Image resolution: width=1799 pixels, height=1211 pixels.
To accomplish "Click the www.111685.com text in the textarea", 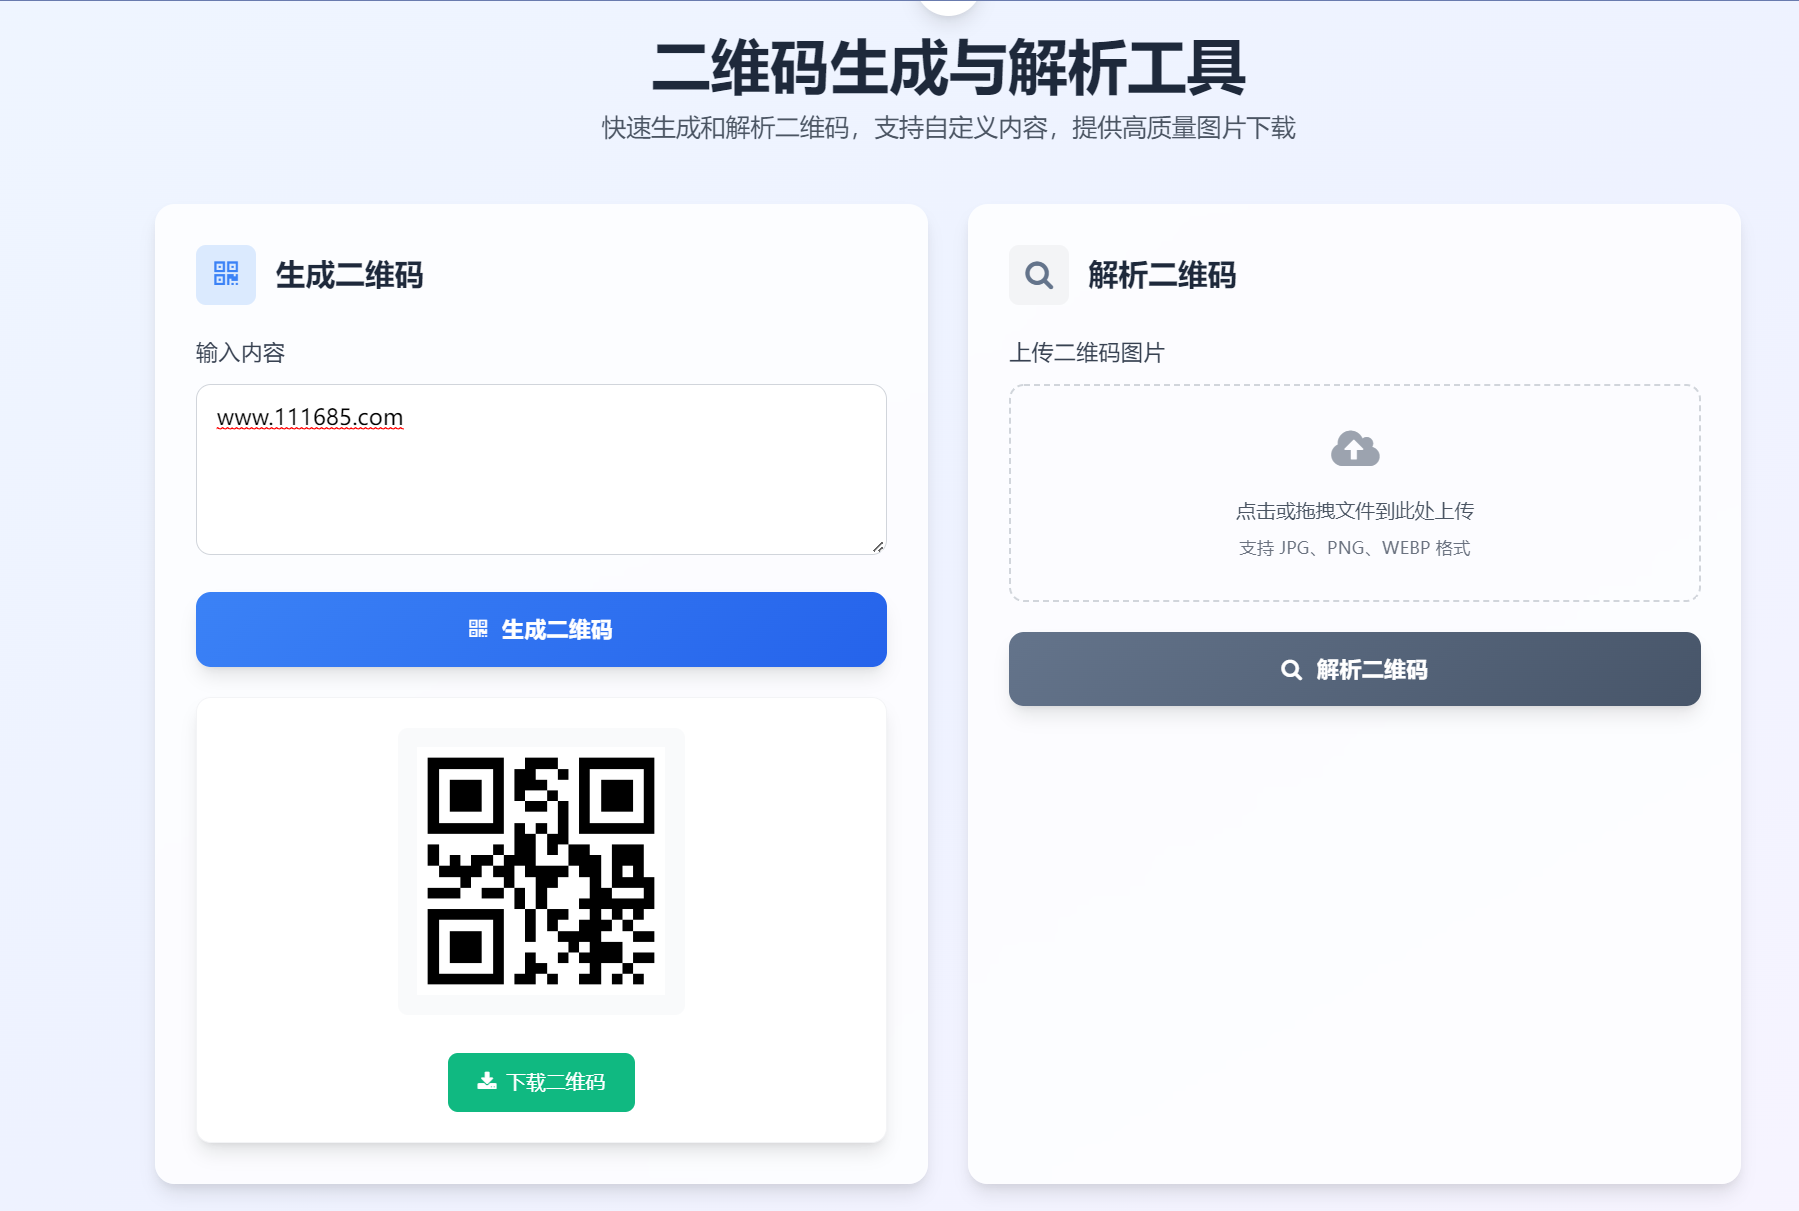I will 310,417.
